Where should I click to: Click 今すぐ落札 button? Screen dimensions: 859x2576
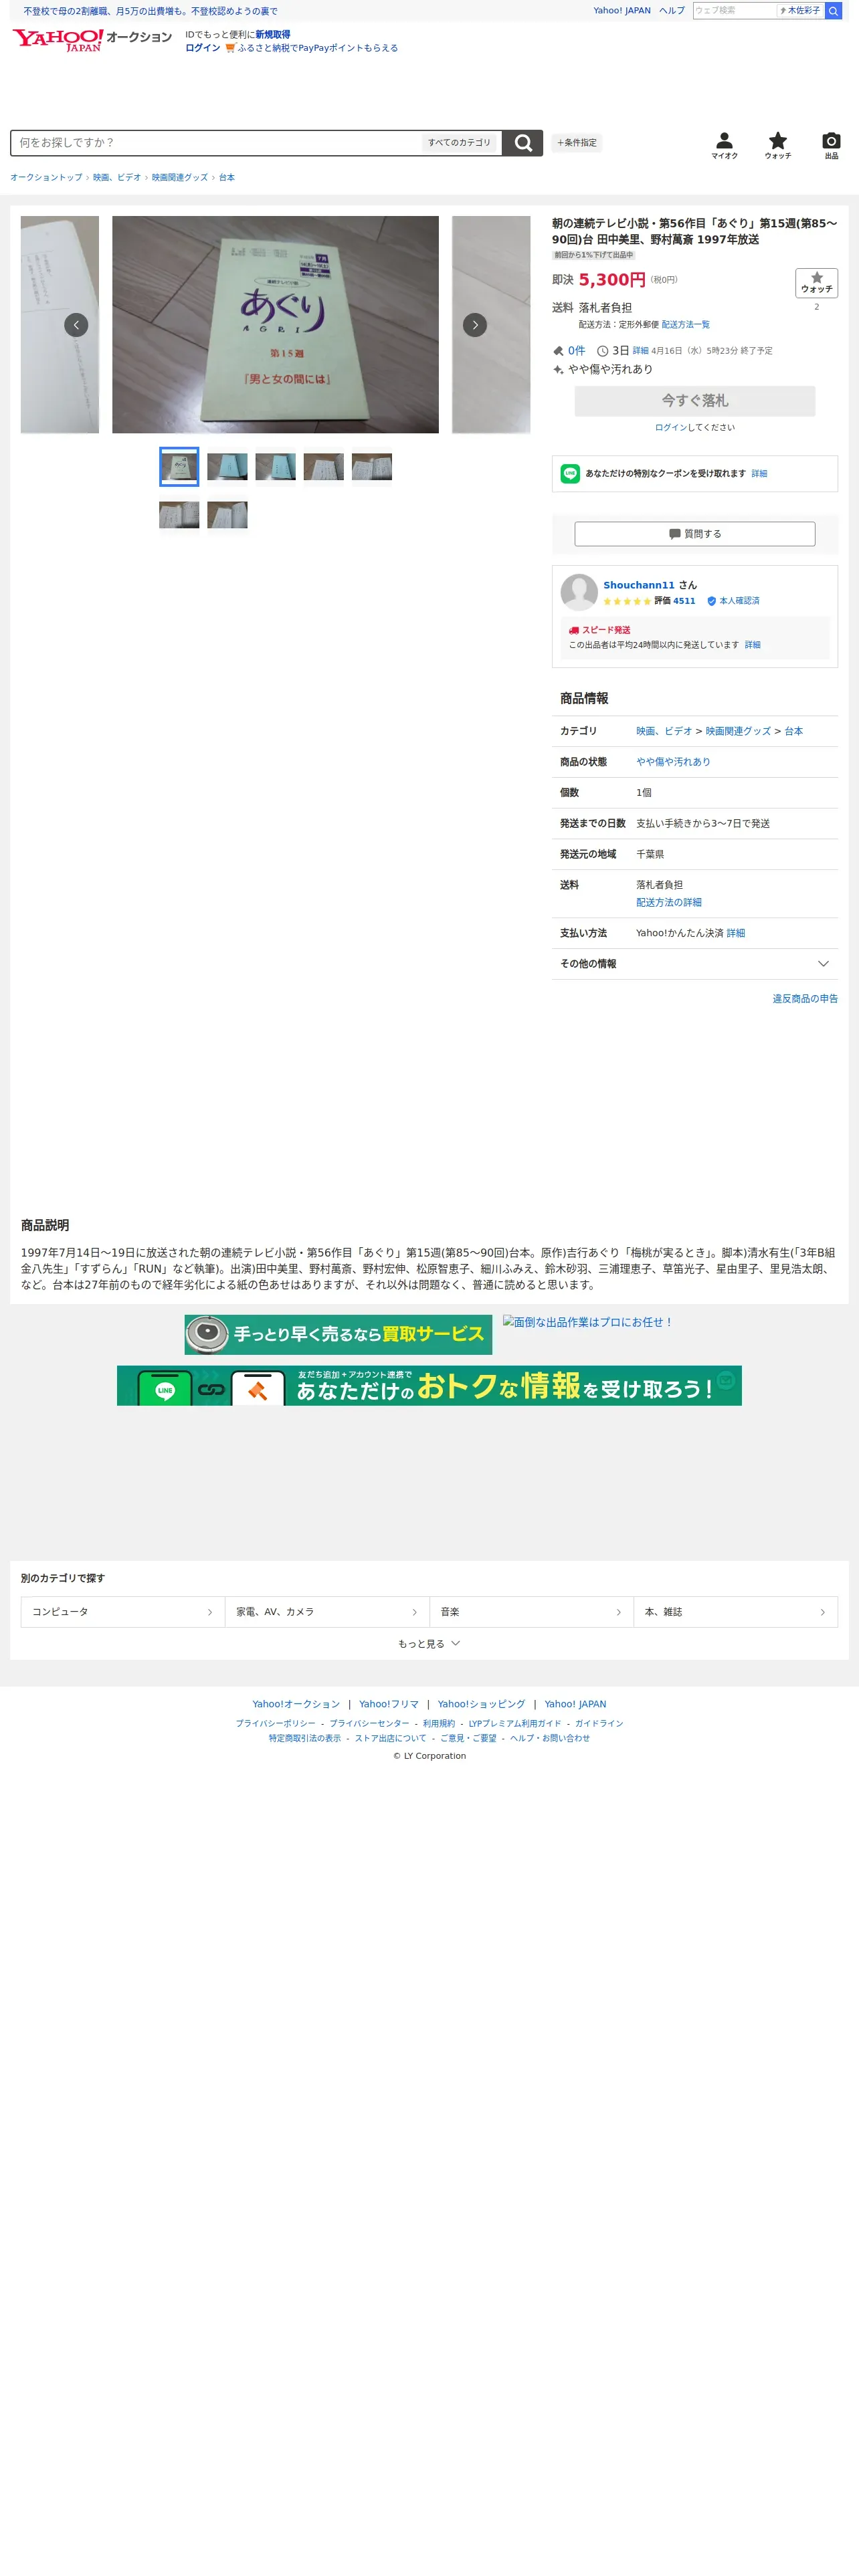tap(694, 401)
